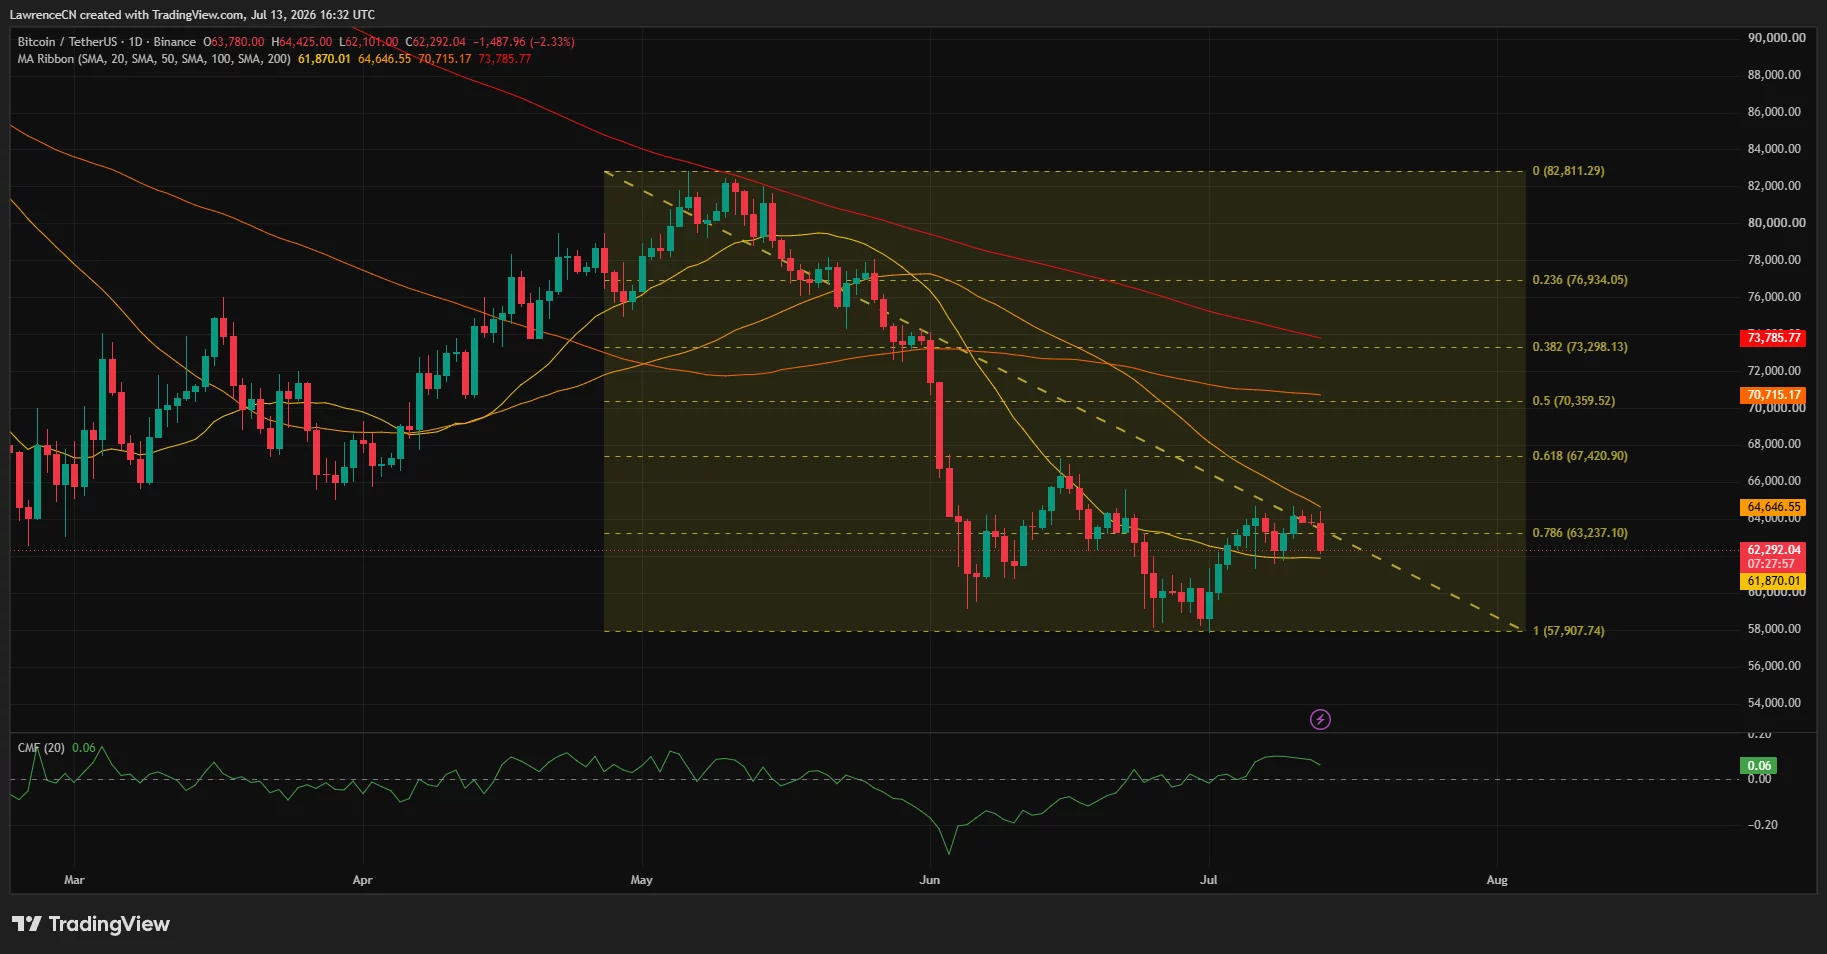Click the 86,000.00 price axis label
Viewport: 1827px width, 954px height.
click(x=1775, y=112)
